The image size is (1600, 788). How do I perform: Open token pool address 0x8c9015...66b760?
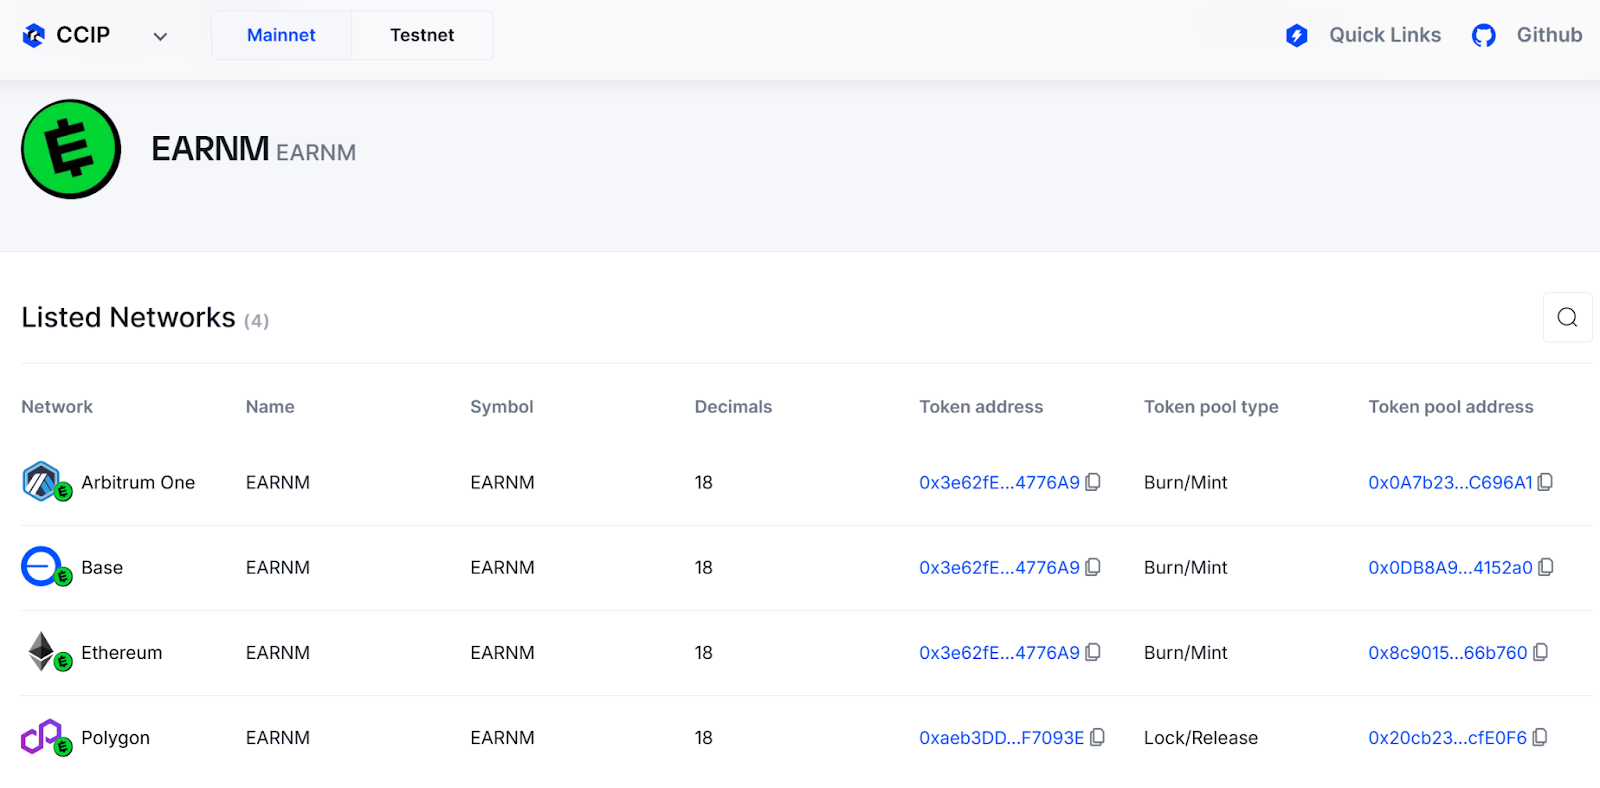(1447, 652)
